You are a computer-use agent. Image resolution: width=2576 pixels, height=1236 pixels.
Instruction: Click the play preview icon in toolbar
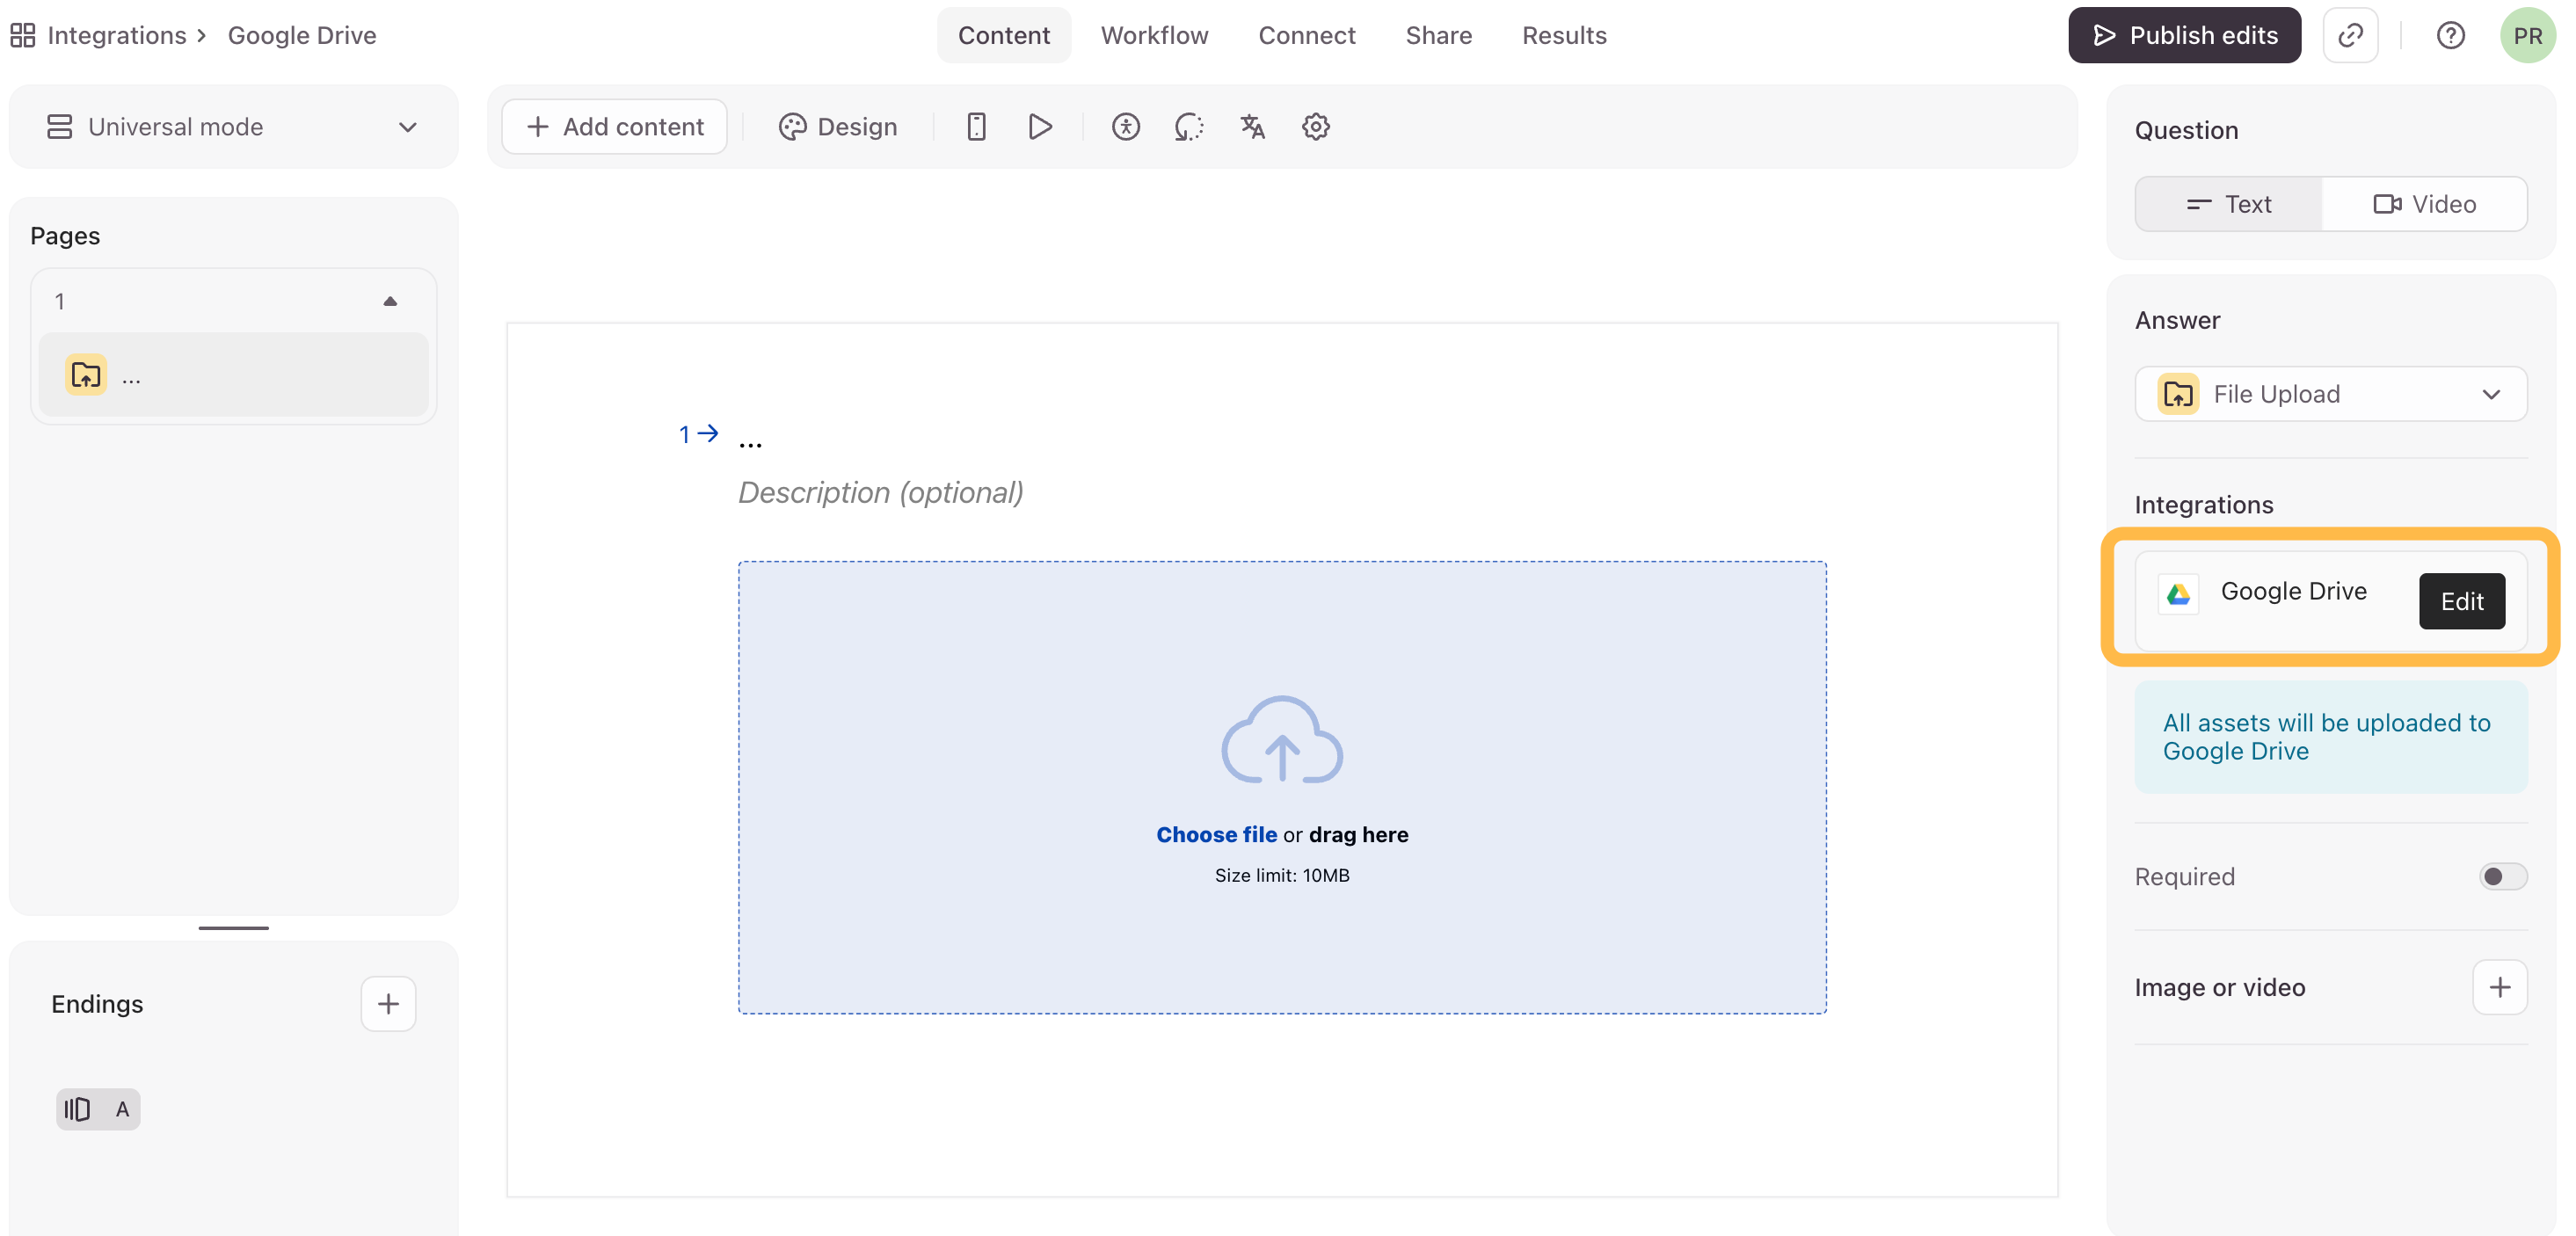click(1039, 127)
